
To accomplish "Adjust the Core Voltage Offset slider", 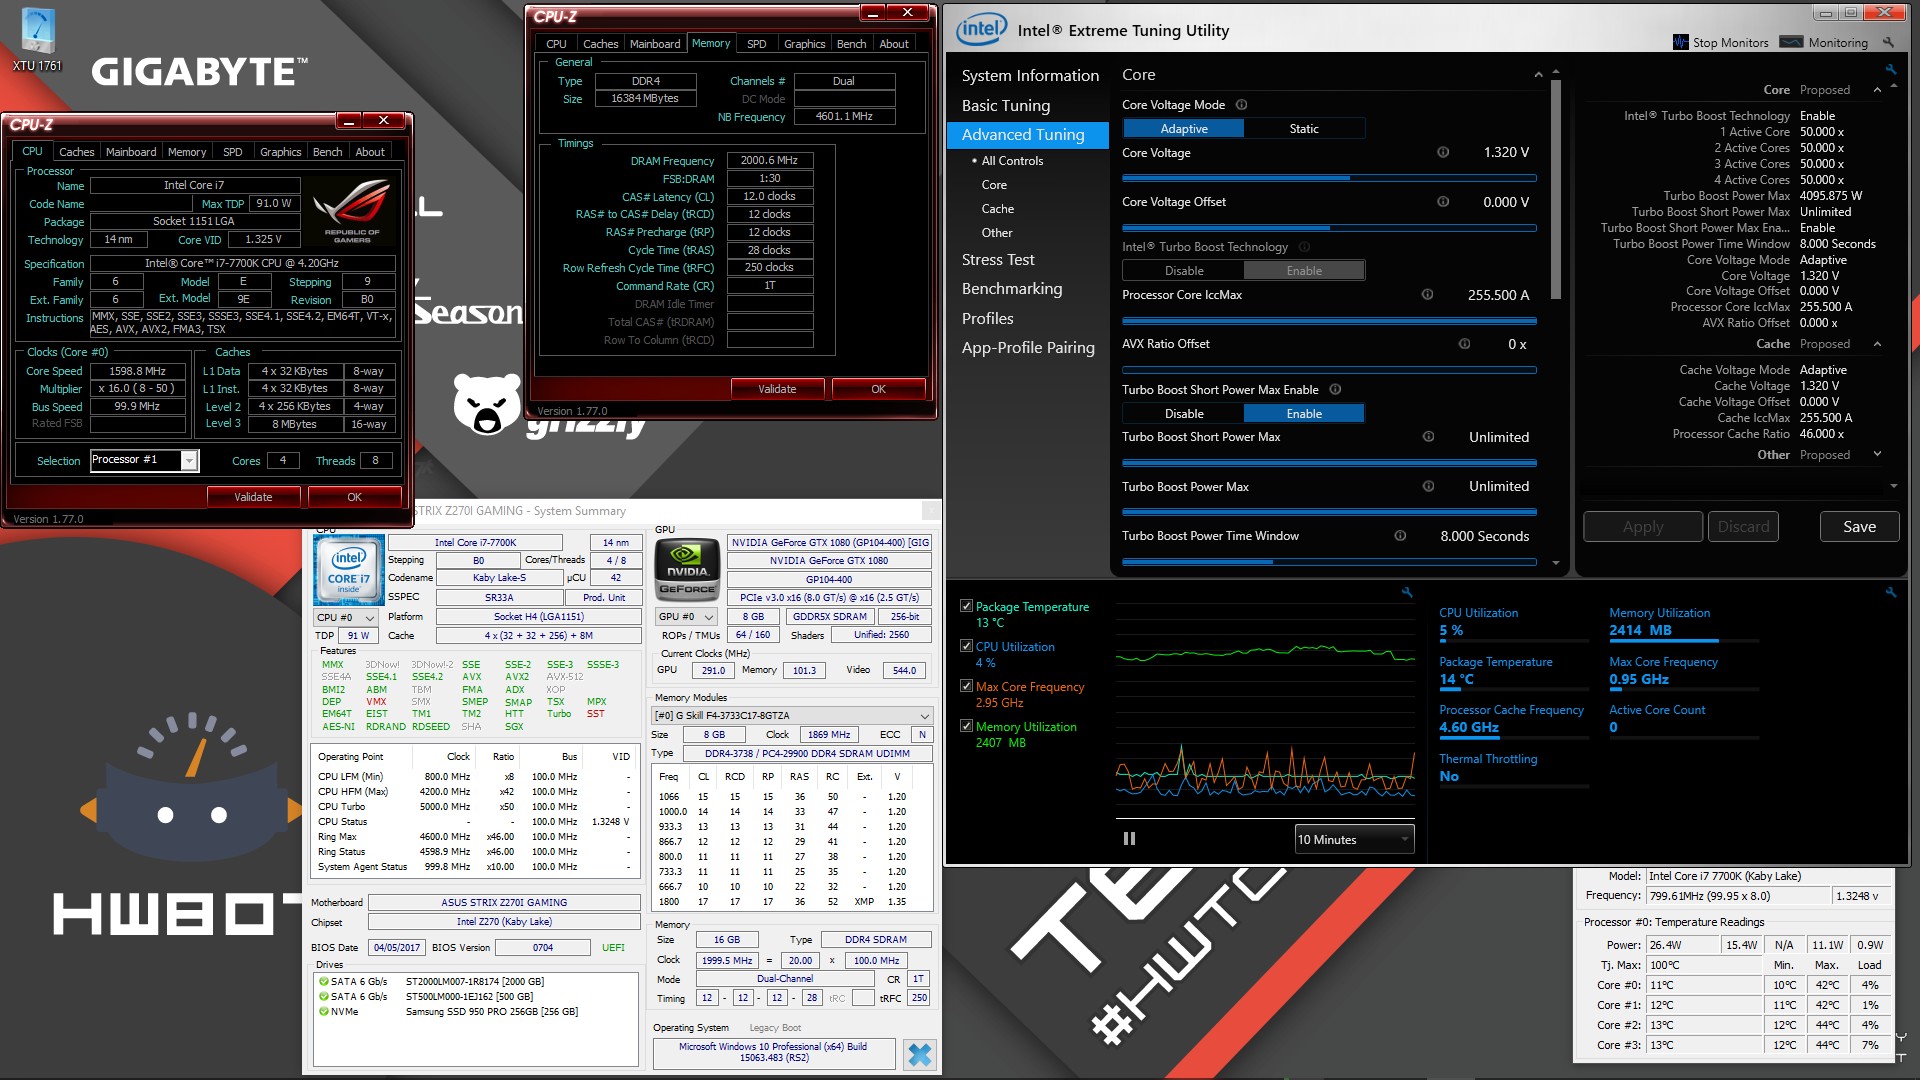I will [1329, 228].
